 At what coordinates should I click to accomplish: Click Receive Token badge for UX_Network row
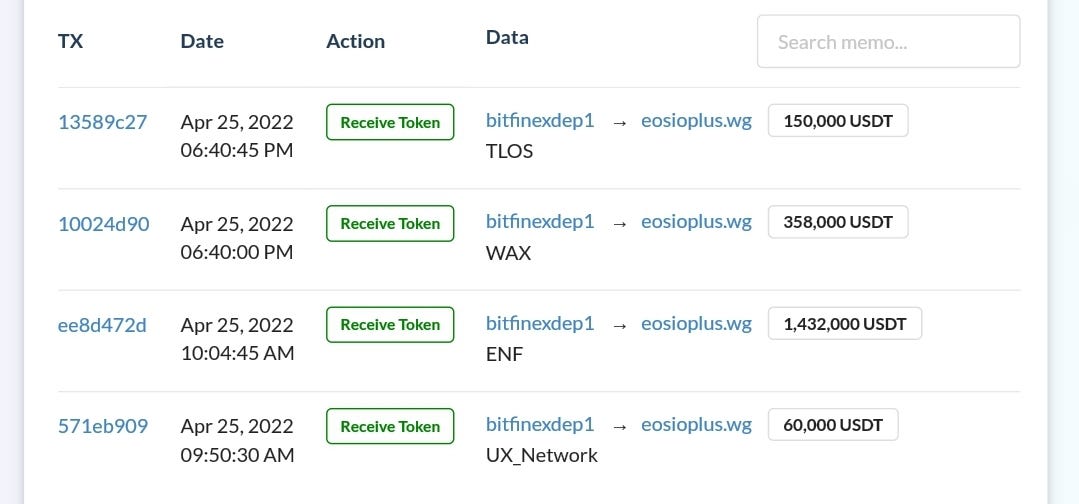[390, 426]
